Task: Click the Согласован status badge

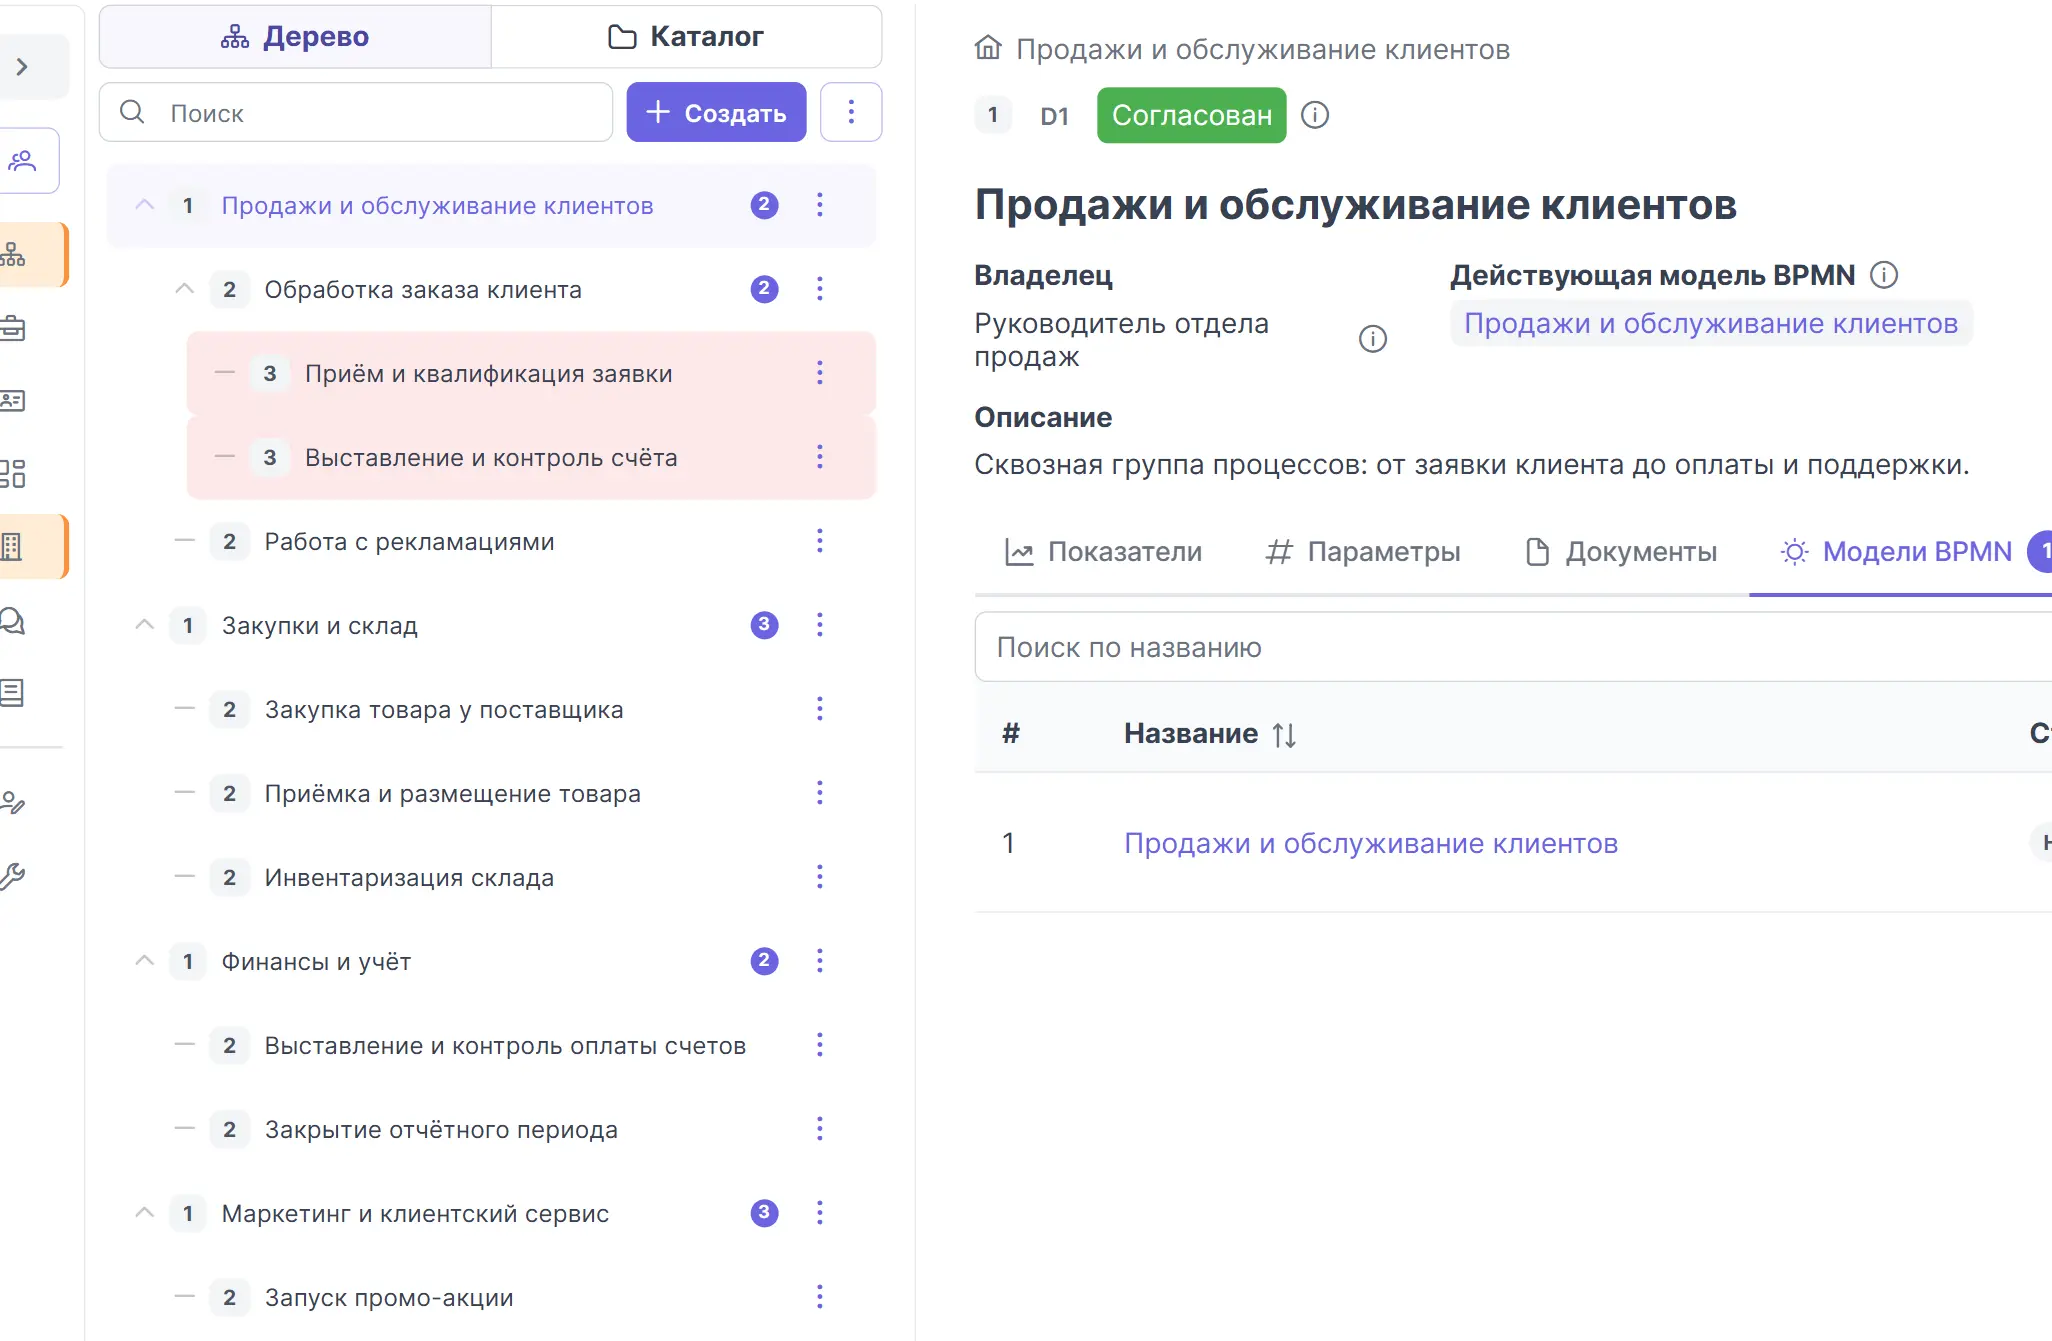Action: pos(1191,115)
